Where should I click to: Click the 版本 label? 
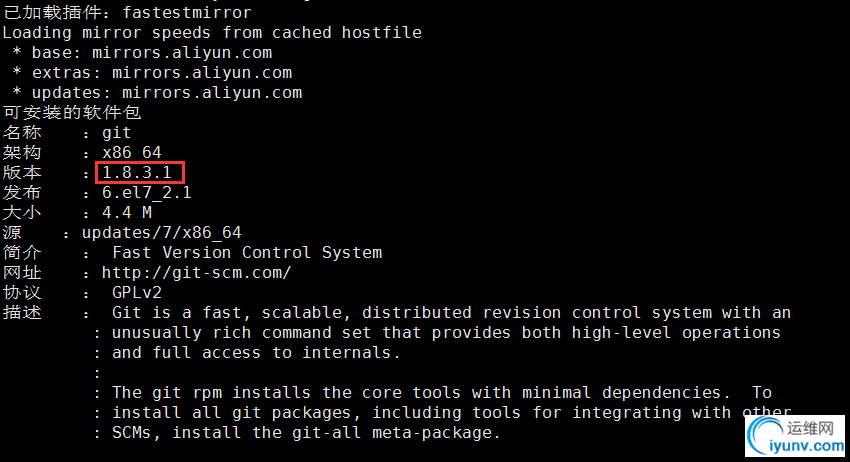click(22, 172)
